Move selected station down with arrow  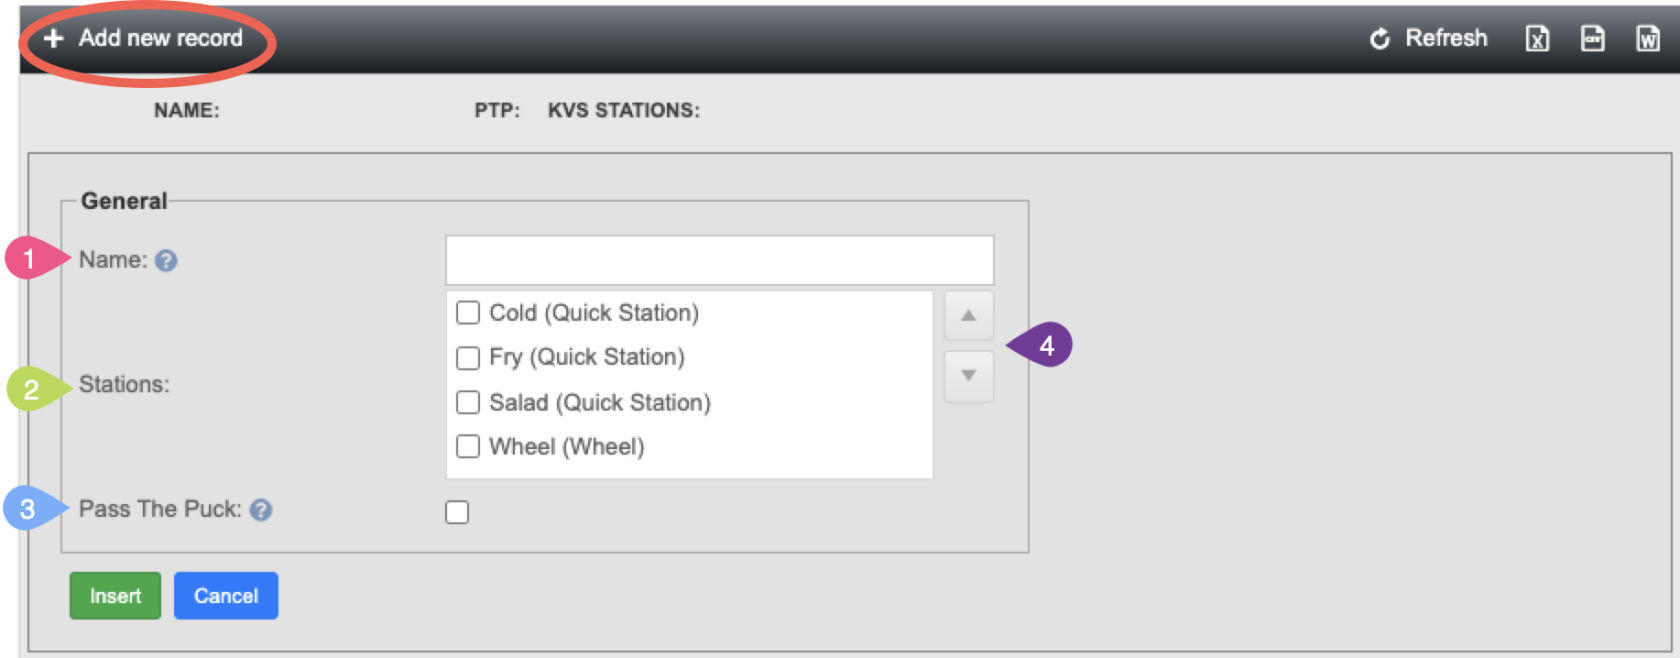(968, 376)
